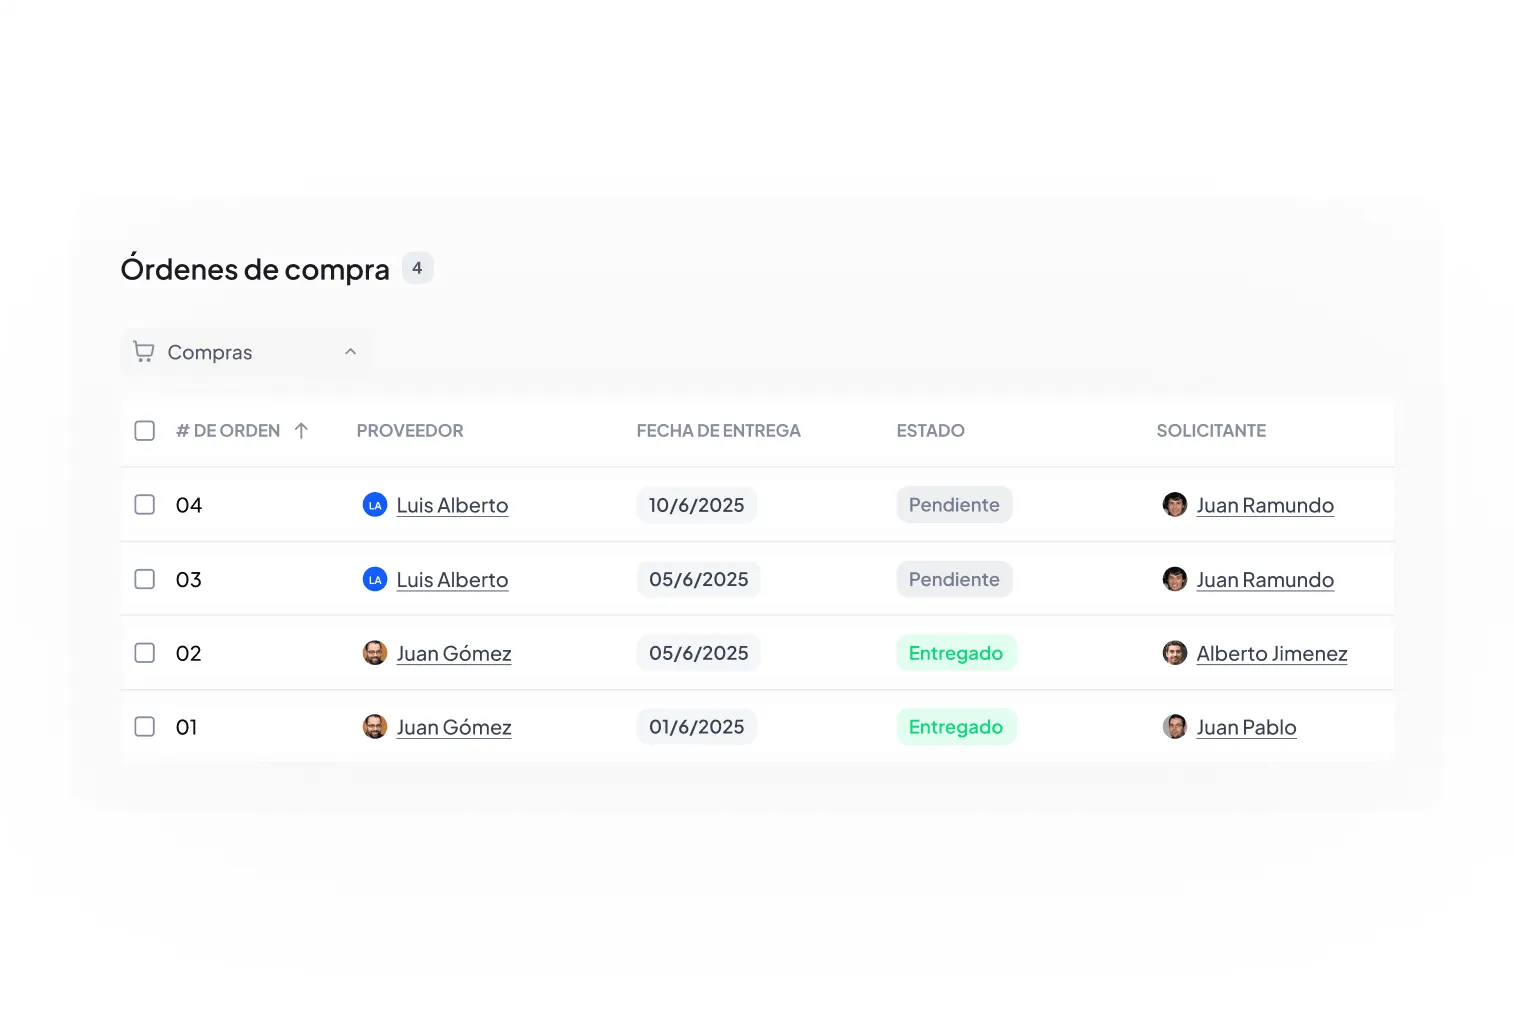The image size is (1514, 1010).
Task: Open Juan Ramundo link in order 03 row
Action: [1265, 580]
